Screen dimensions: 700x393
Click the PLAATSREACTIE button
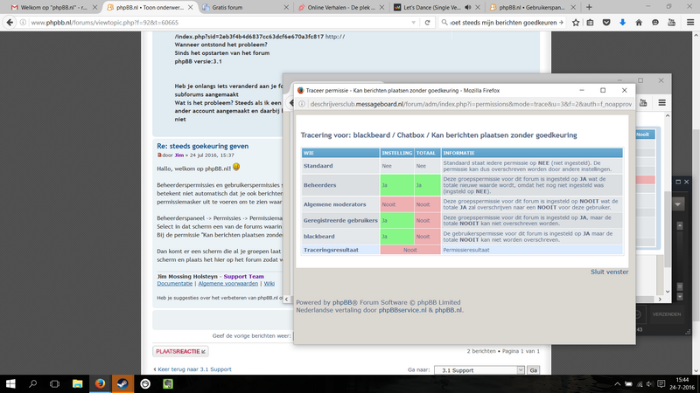coord(180,351)
